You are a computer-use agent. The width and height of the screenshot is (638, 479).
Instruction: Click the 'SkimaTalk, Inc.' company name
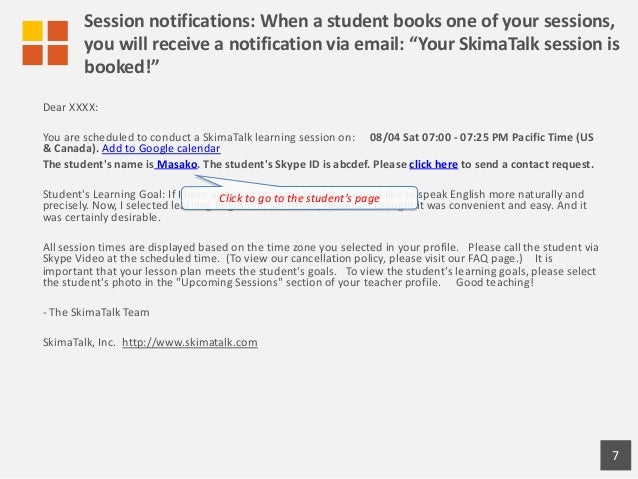(78, 342)
